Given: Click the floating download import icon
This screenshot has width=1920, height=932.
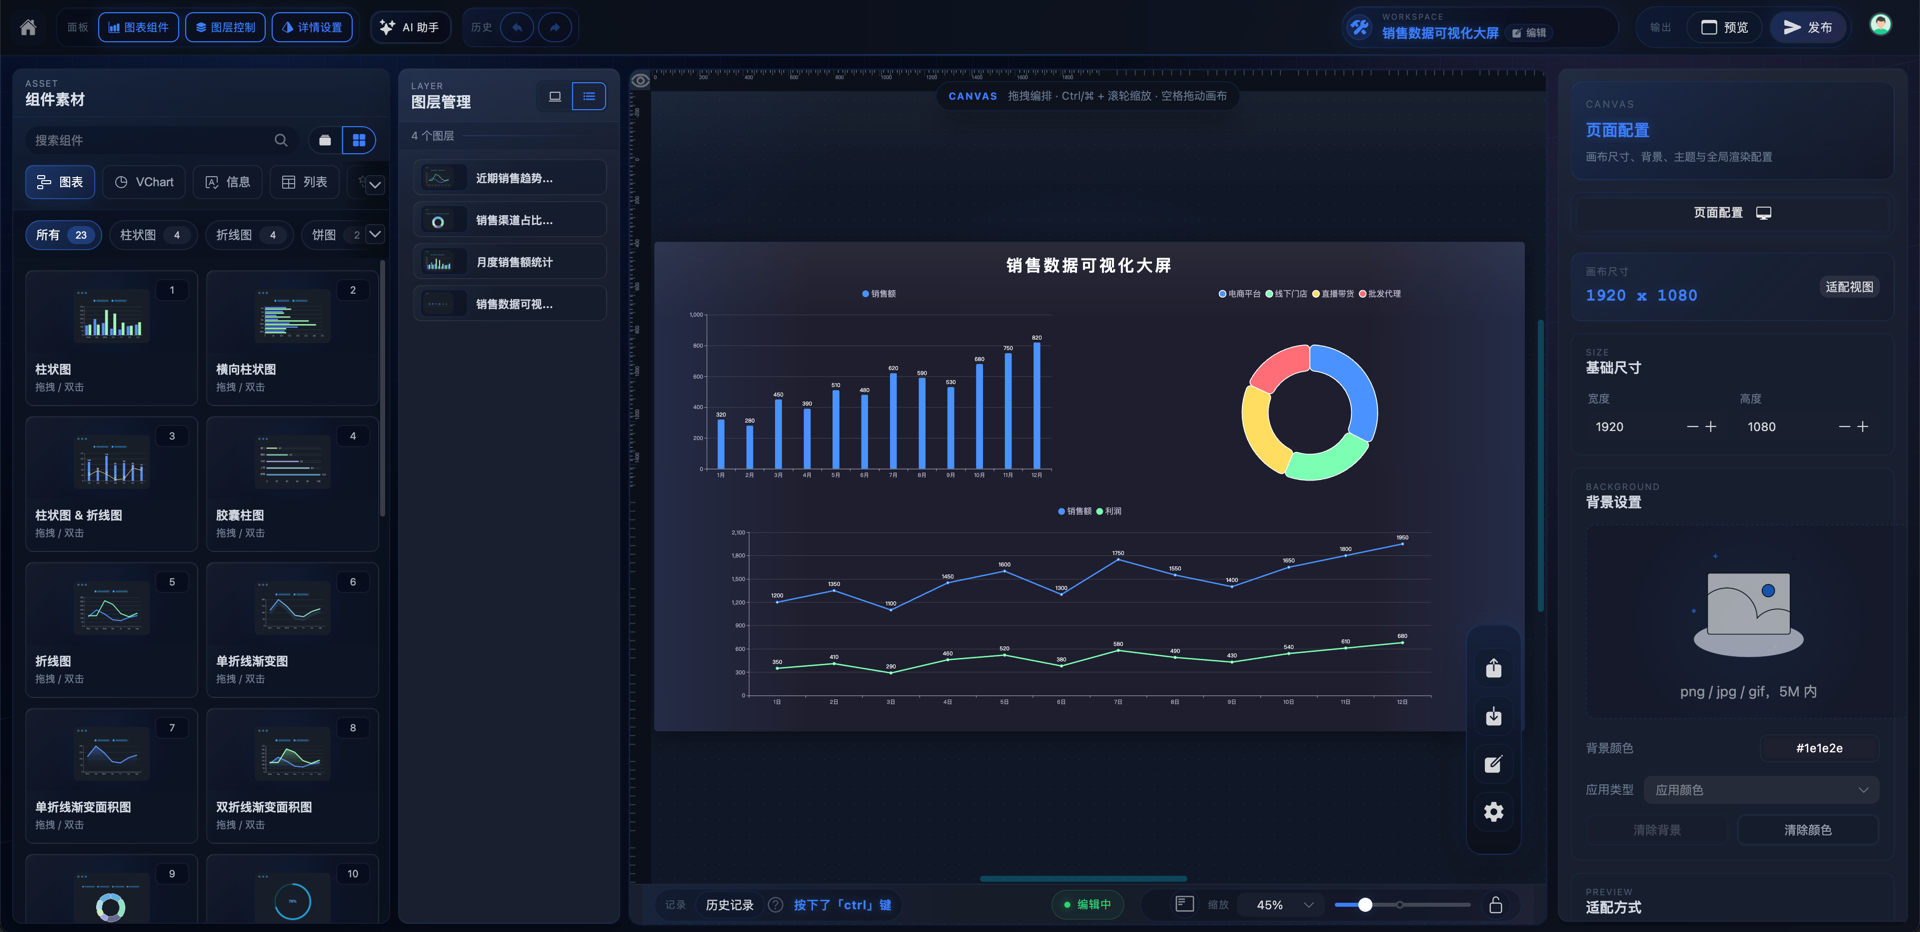Looking at the screenshot, I should tap(1493, 716).
